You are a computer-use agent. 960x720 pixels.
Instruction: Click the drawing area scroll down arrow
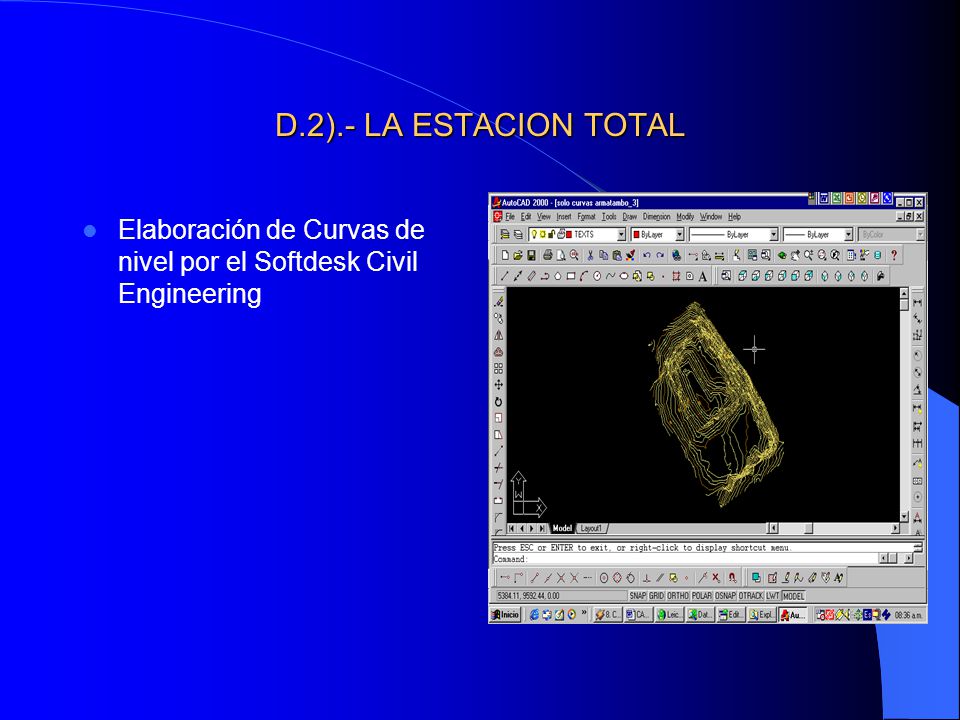pyautogui.click(x=904, y=517)
